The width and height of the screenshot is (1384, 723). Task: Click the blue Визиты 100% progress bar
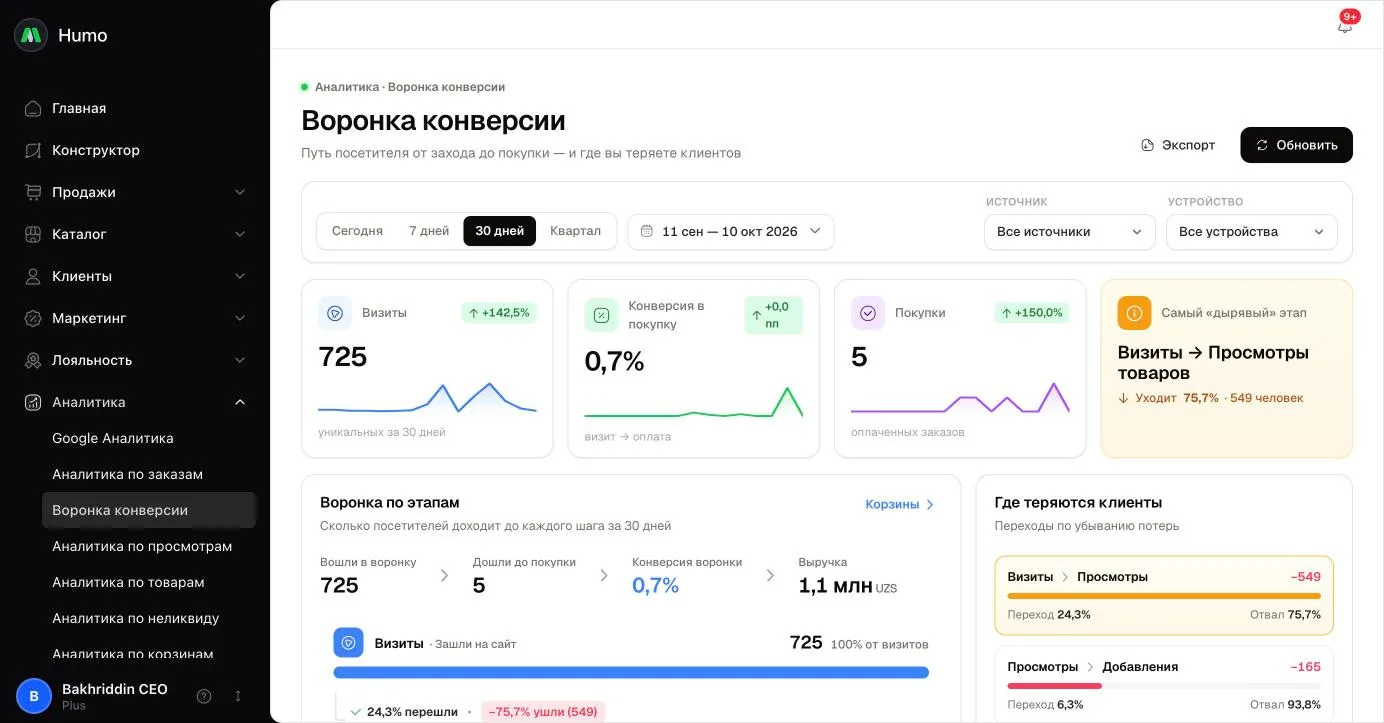(x=631, y=673)
